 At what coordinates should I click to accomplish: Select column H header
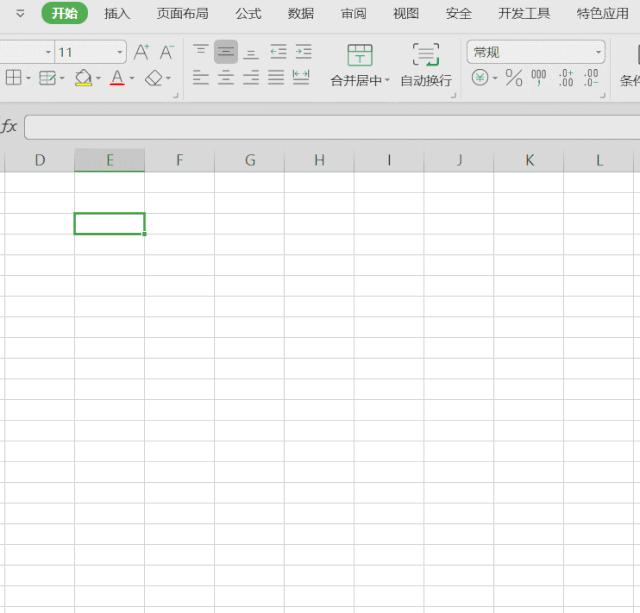(320, 160)
